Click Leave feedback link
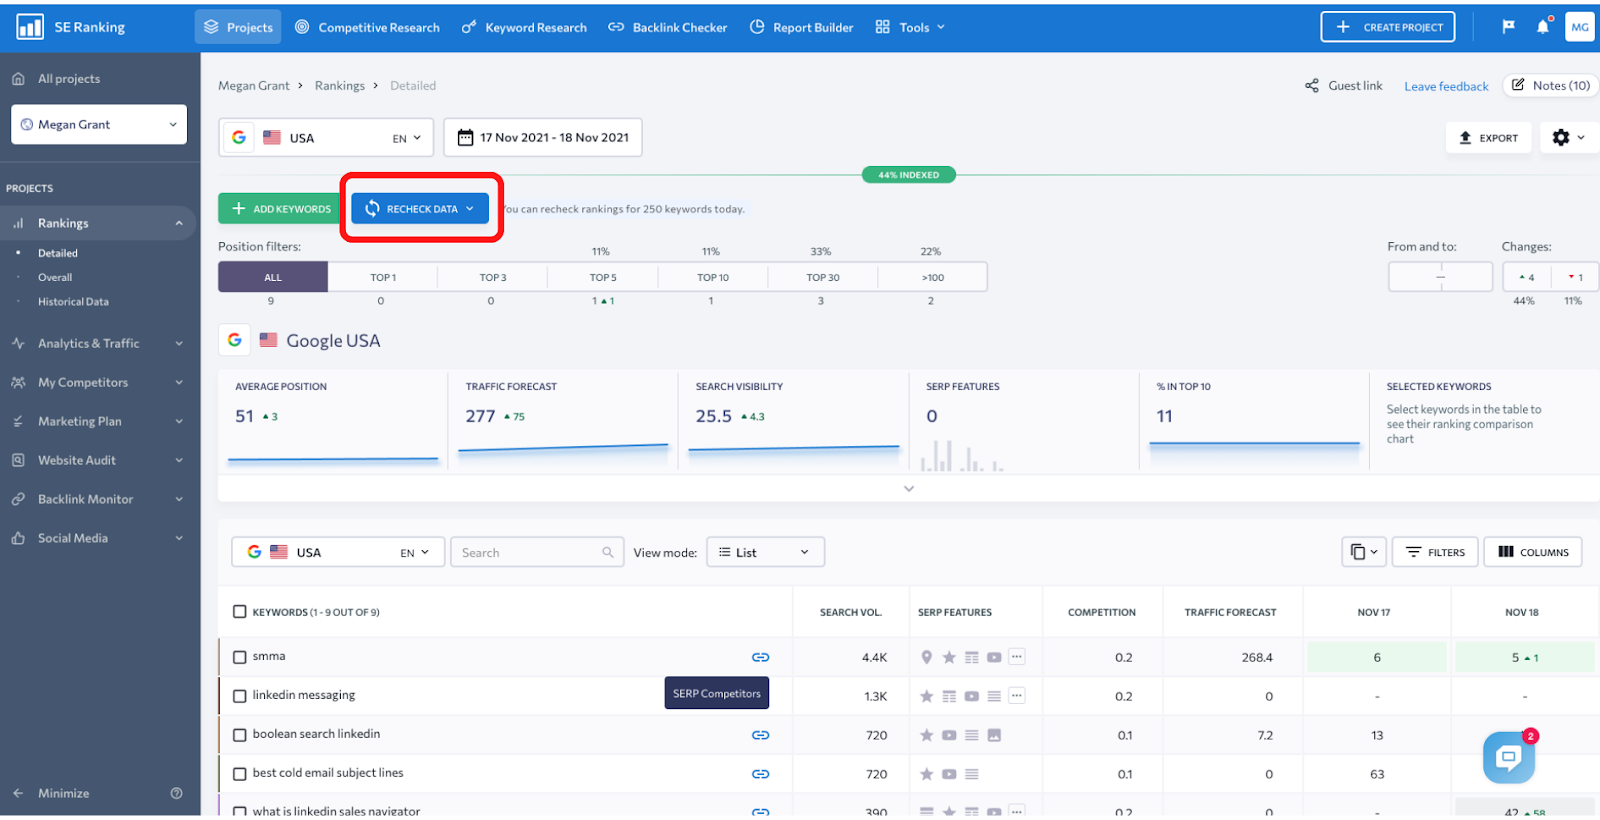The height and width of the screenshot is (820, 1600). point(1446,86)
